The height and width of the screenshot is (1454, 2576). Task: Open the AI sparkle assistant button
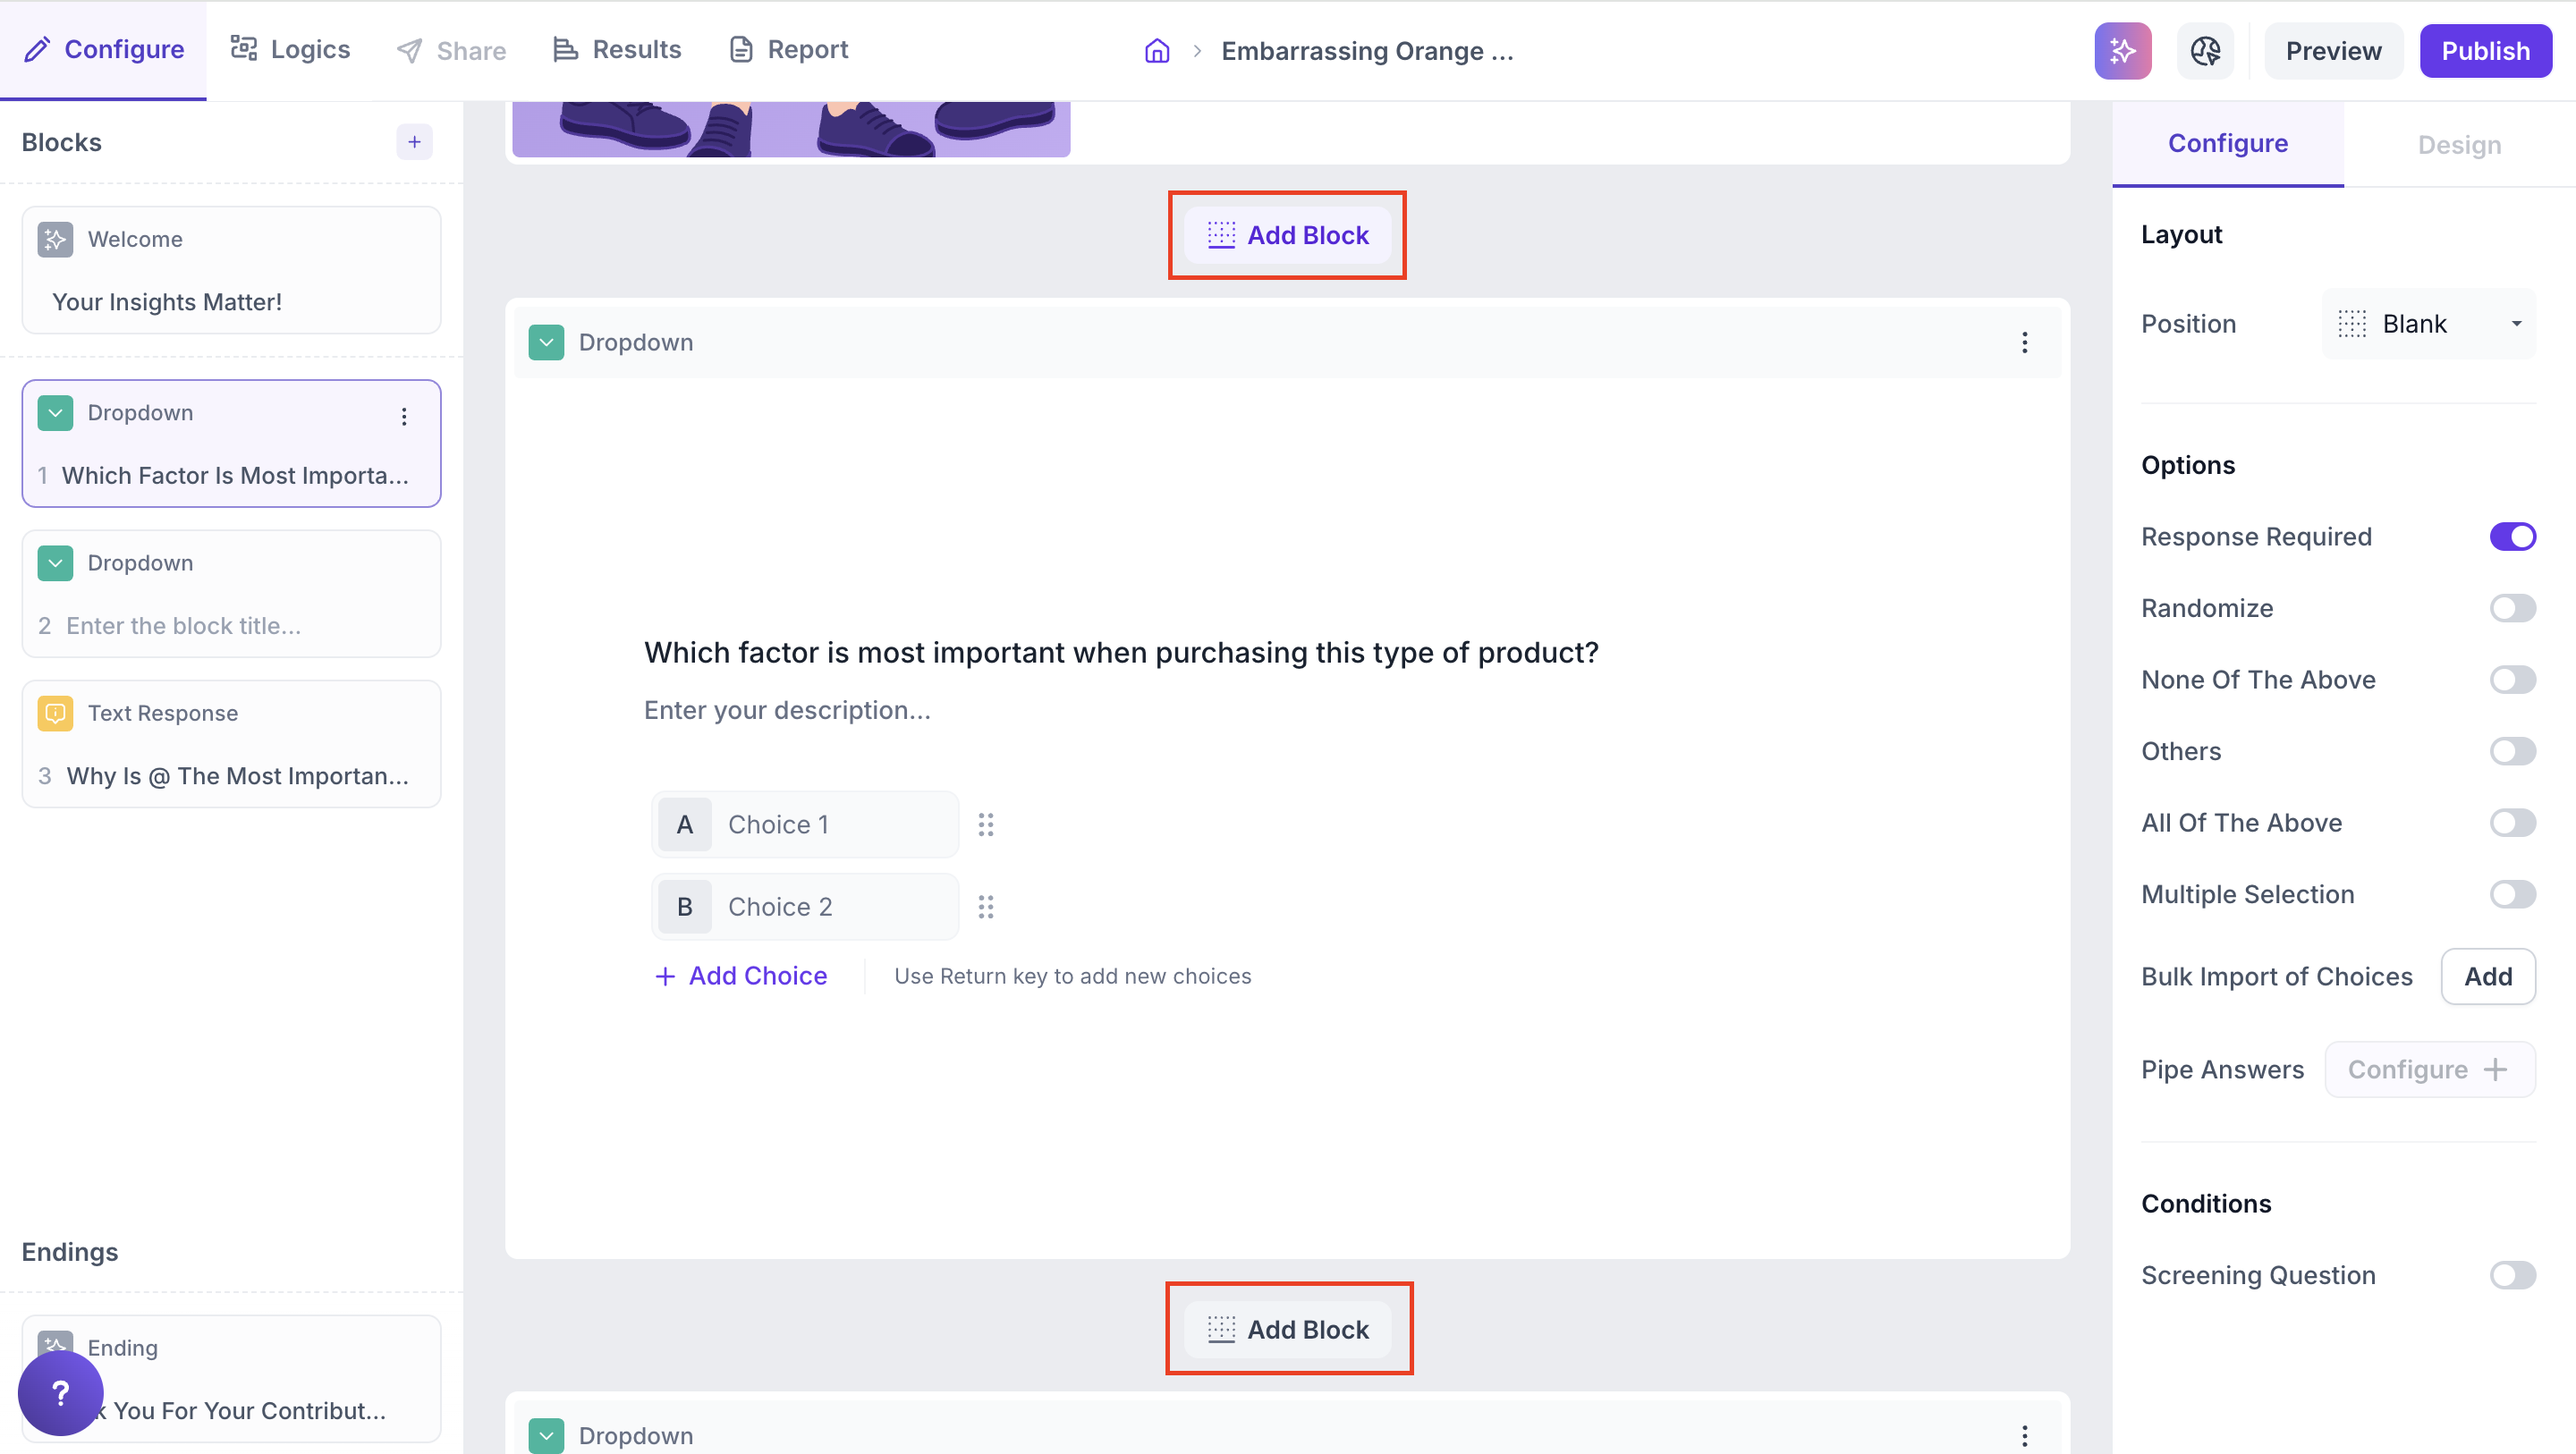[x=2122, y=51]
